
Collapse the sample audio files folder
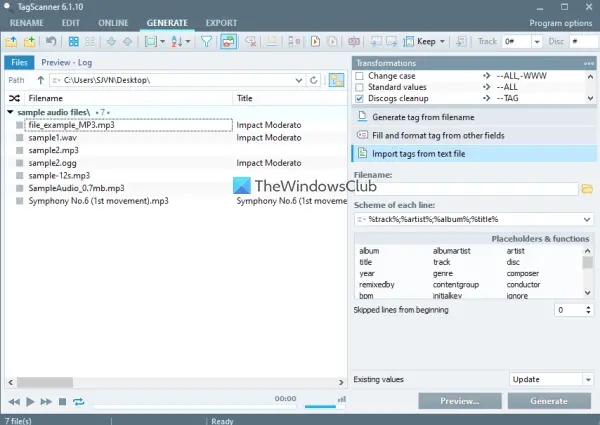[x=10, y=112]
